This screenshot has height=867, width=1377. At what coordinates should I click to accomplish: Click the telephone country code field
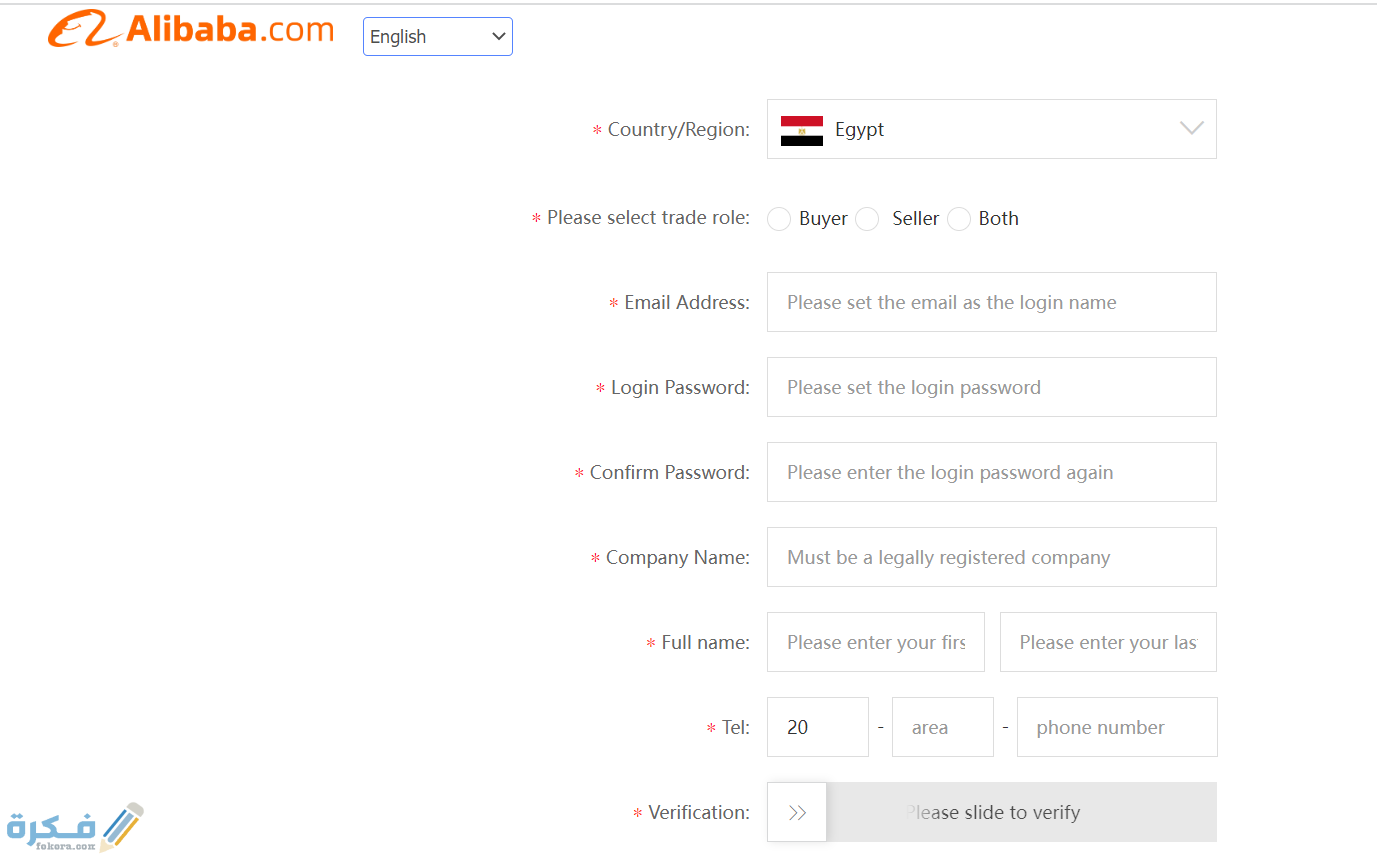pyautogui.click(x=818, y=727)
